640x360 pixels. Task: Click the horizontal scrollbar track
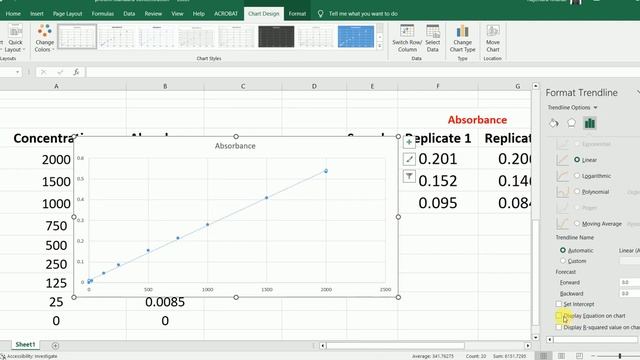pos(424,346)
